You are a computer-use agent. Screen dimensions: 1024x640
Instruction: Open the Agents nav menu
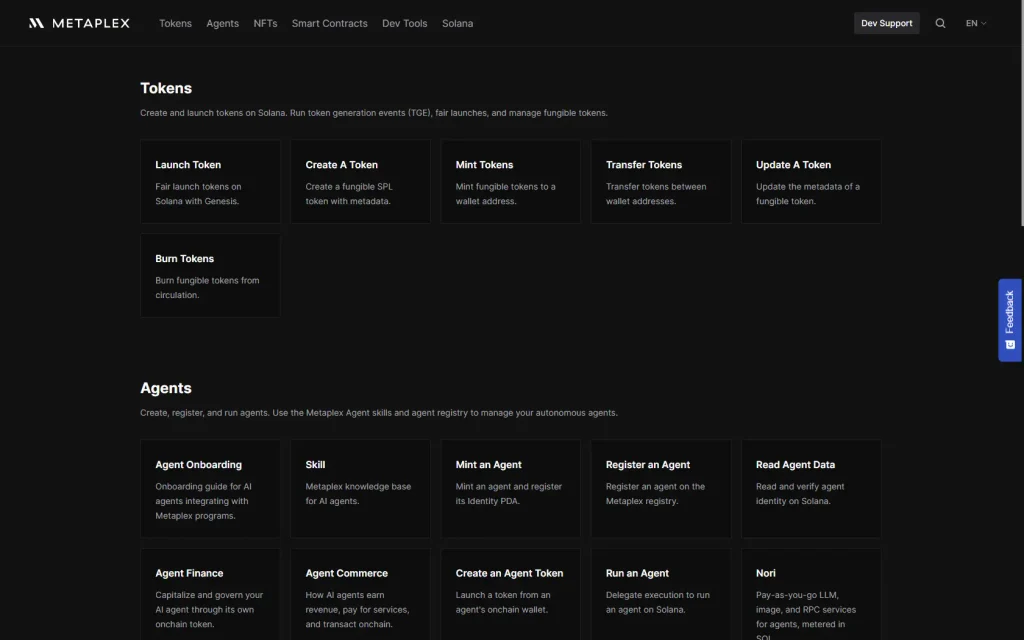[x=222, y=23]
